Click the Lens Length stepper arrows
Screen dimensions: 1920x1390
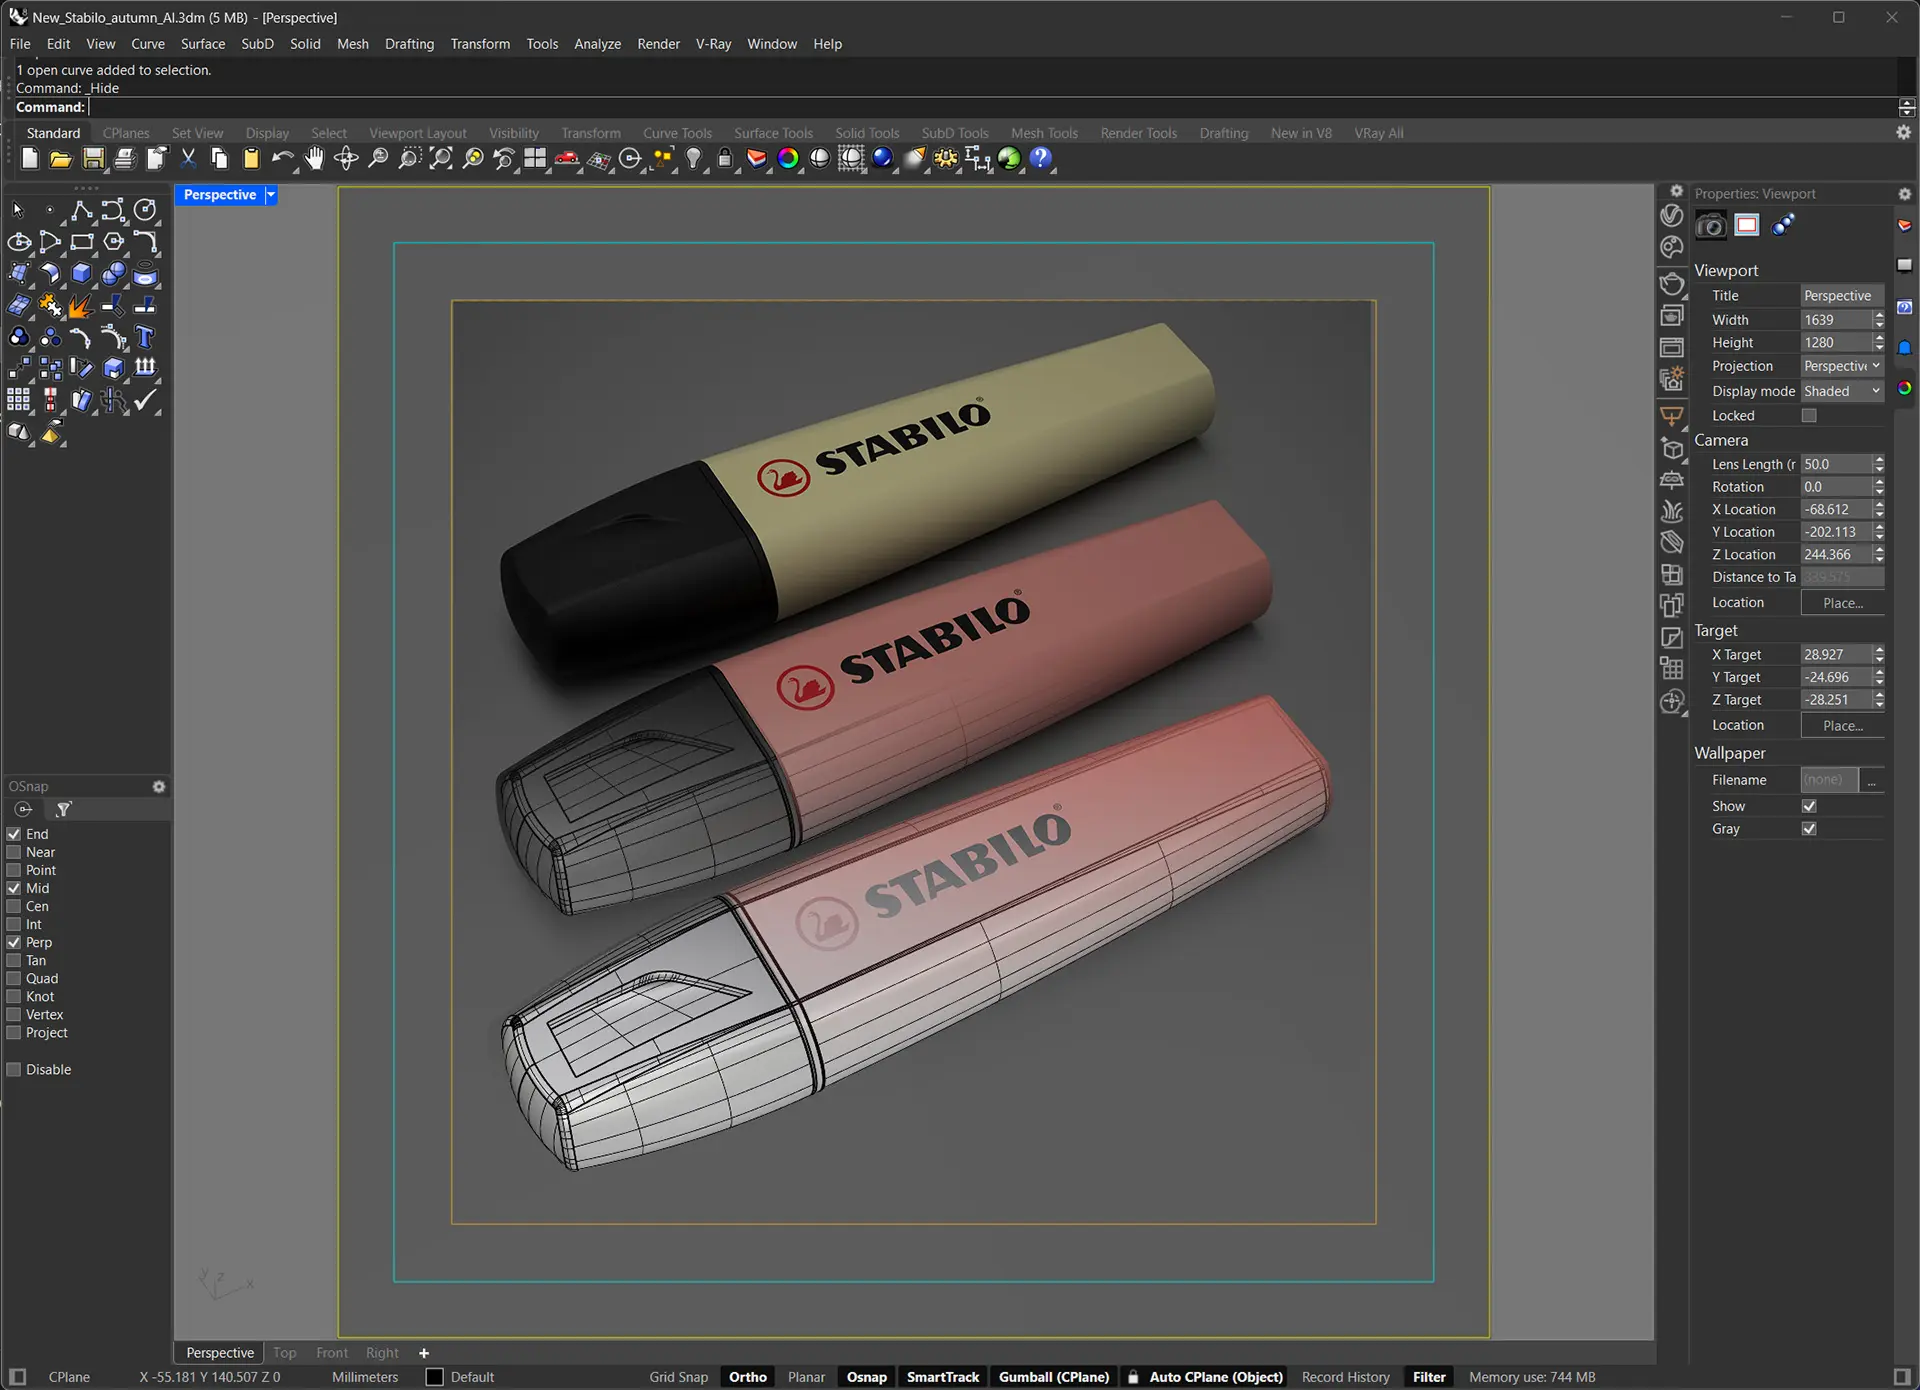pos(1879,464)
